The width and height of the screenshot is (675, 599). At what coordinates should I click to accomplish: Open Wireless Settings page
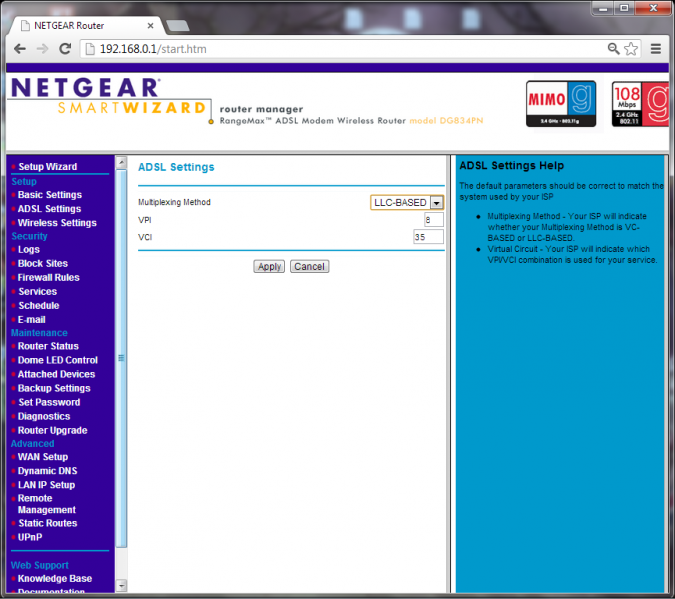(x=57, y=223)
